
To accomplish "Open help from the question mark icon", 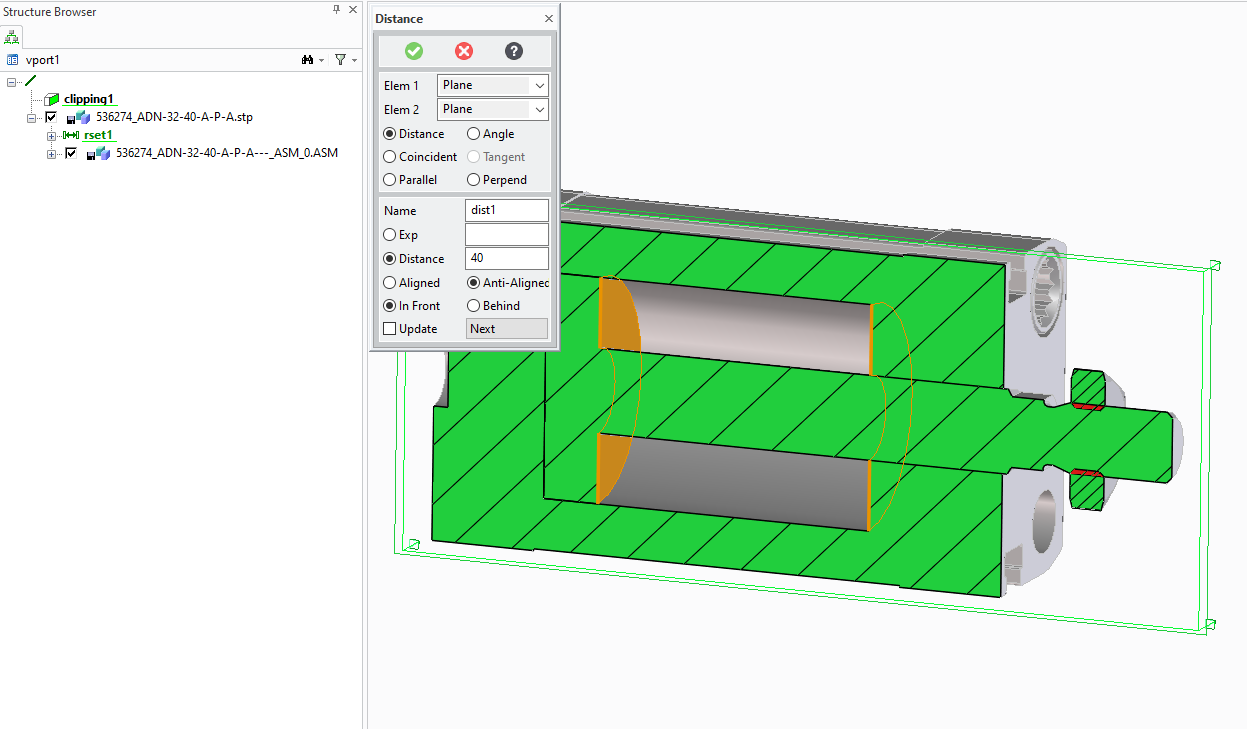I will 513,50.
